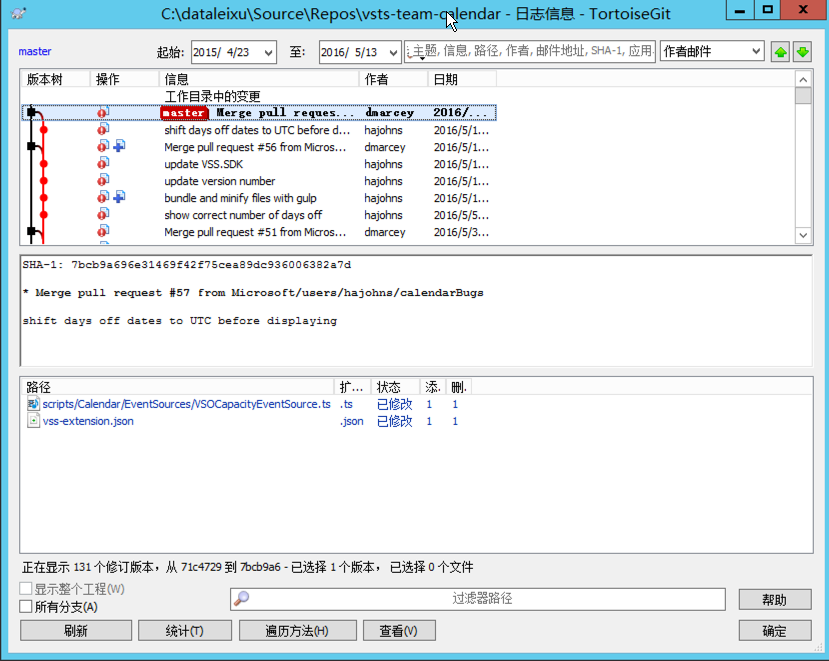Select the 'Merge pull request #56' commit
The image size is (829, 661).
tap(259, 147)
